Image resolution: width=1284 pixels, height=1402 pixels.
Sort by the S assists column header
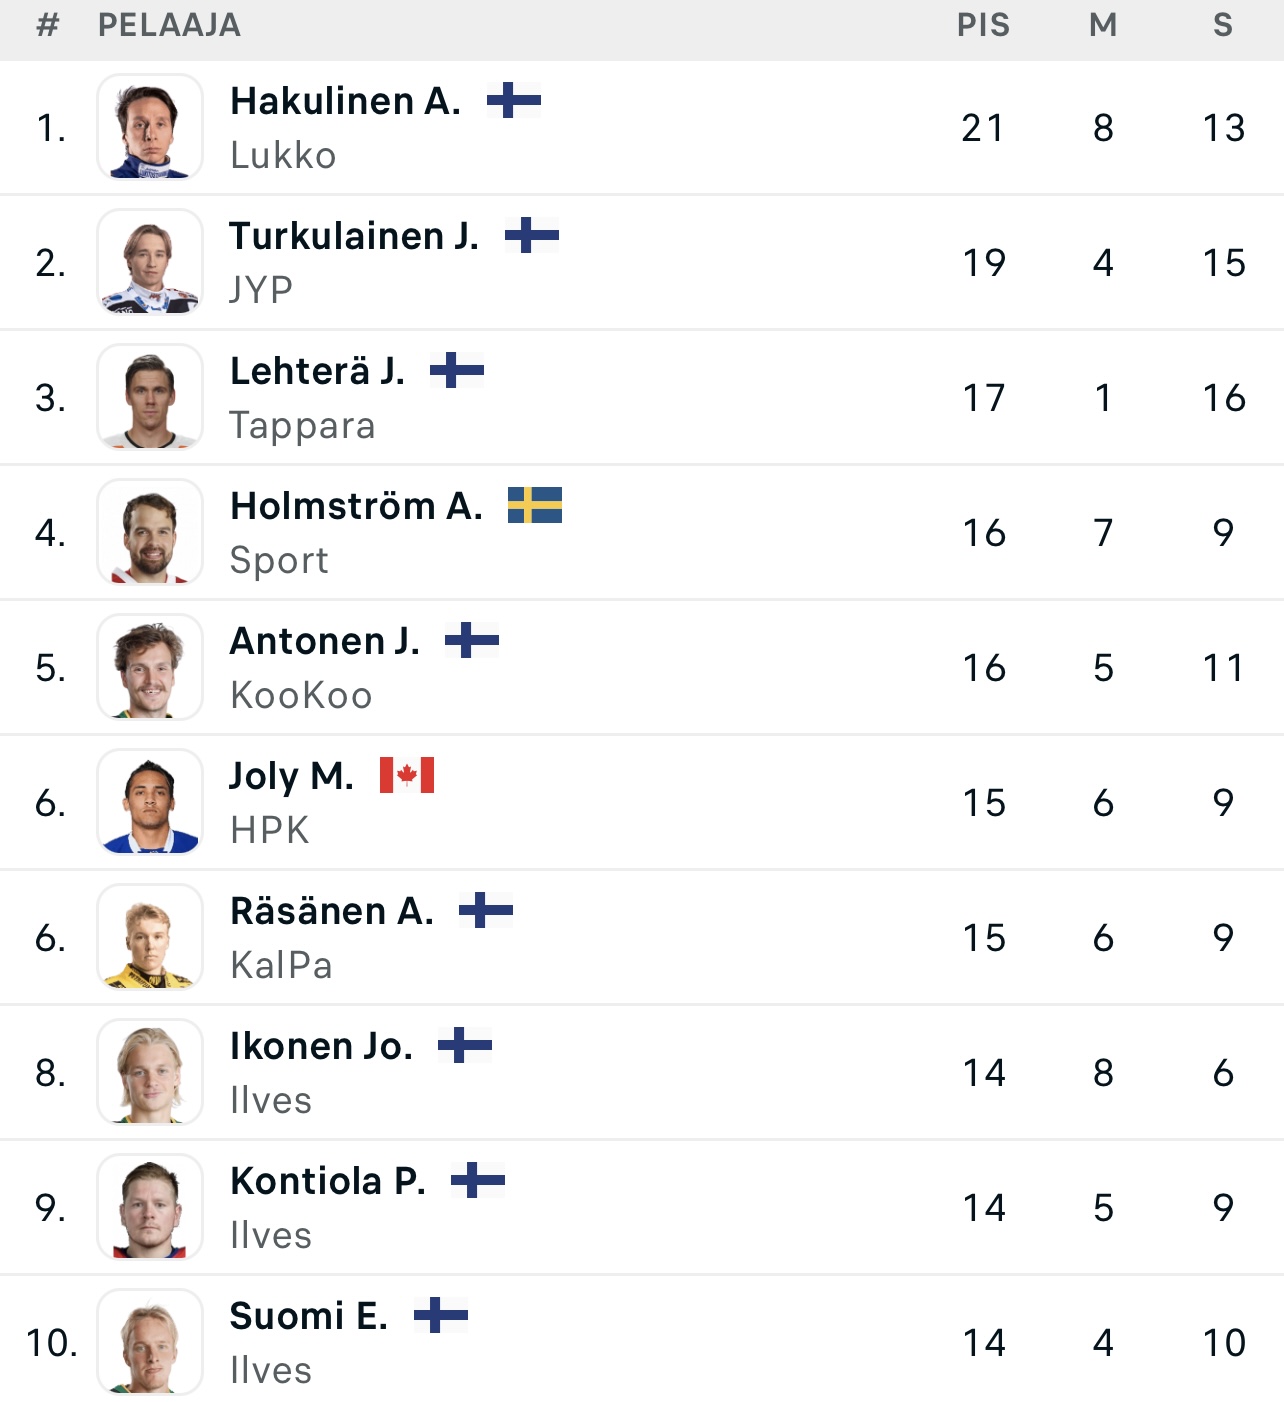[1223, 25]
